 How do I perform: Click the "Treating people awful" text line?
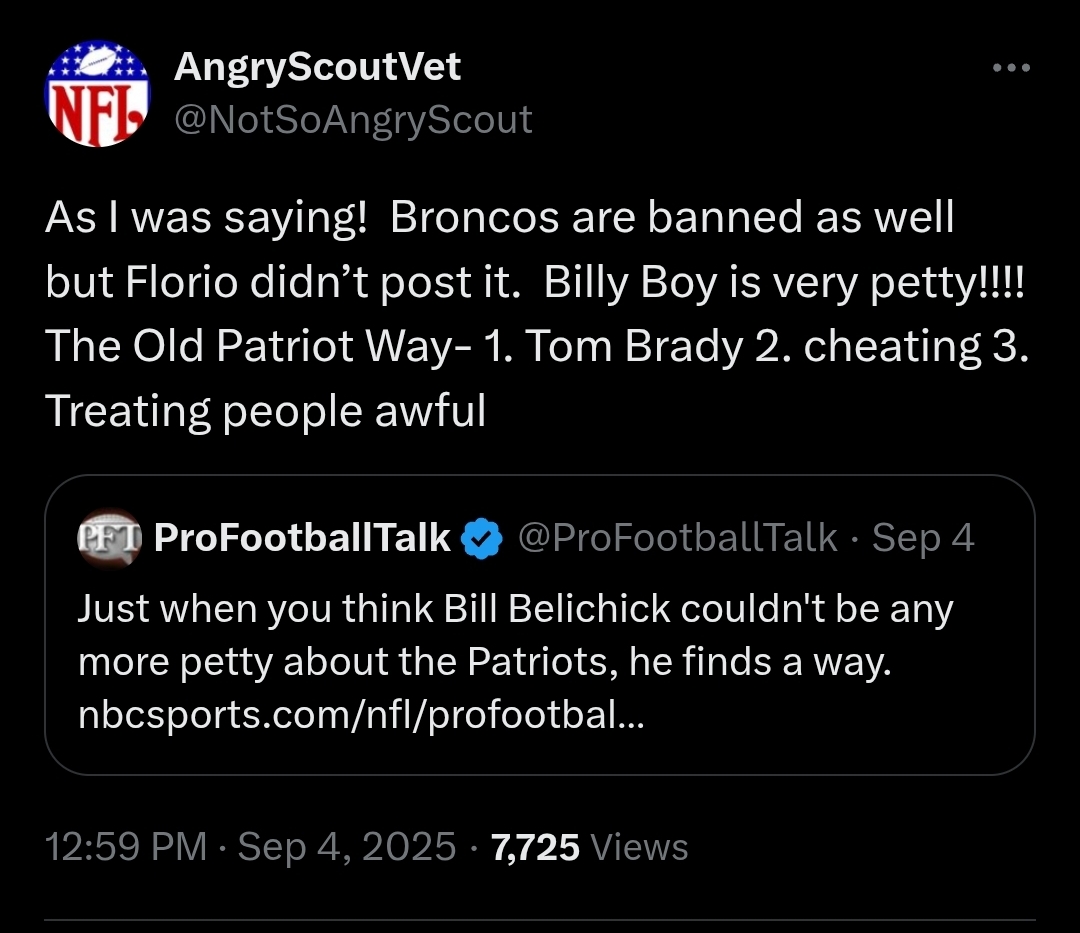click(266, 411)
